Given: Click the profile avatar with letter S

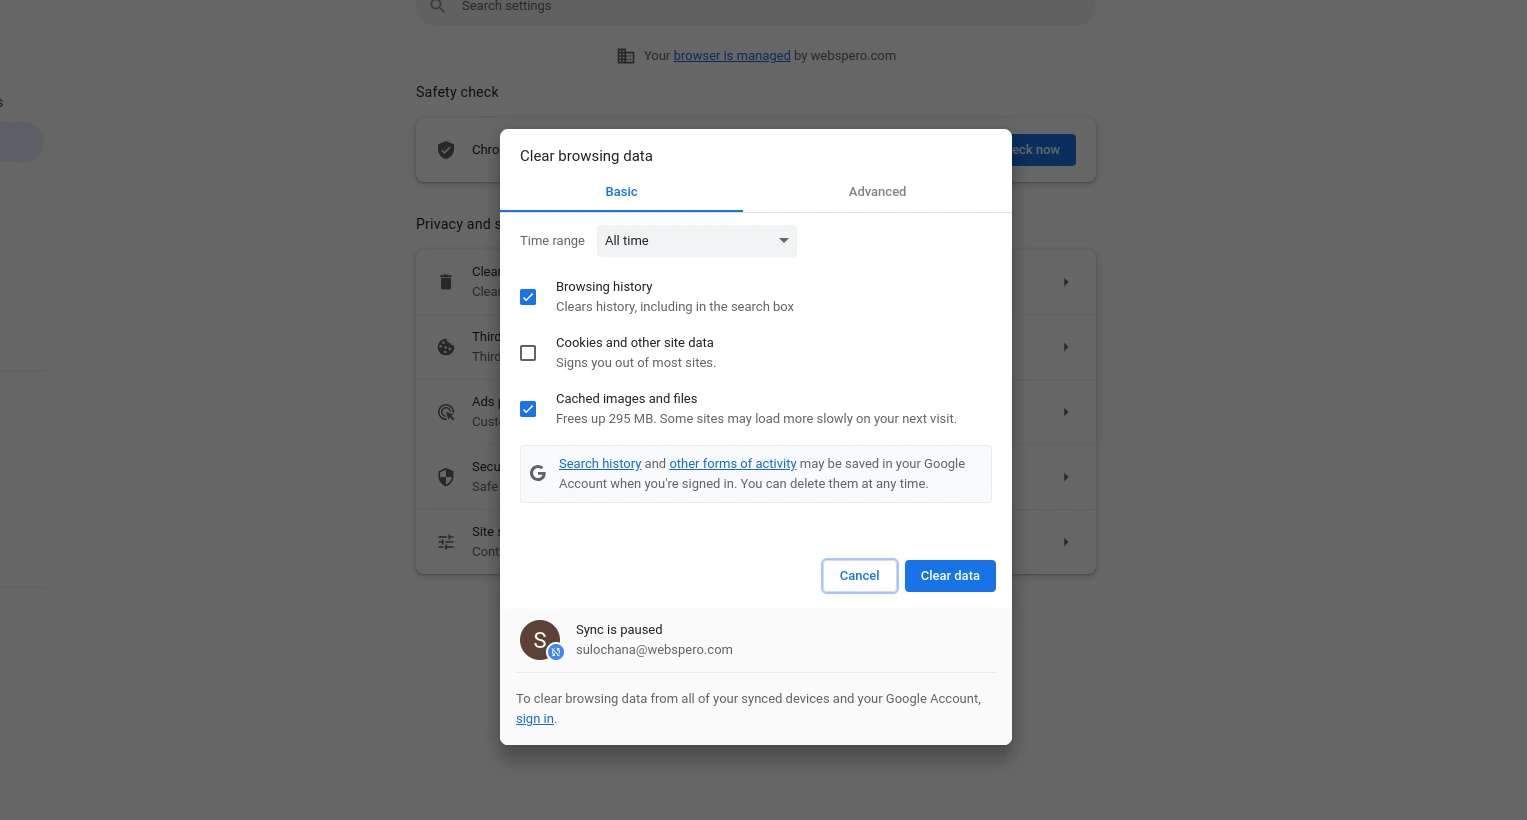Looking at the screenshot, I should tap(540, 640).
